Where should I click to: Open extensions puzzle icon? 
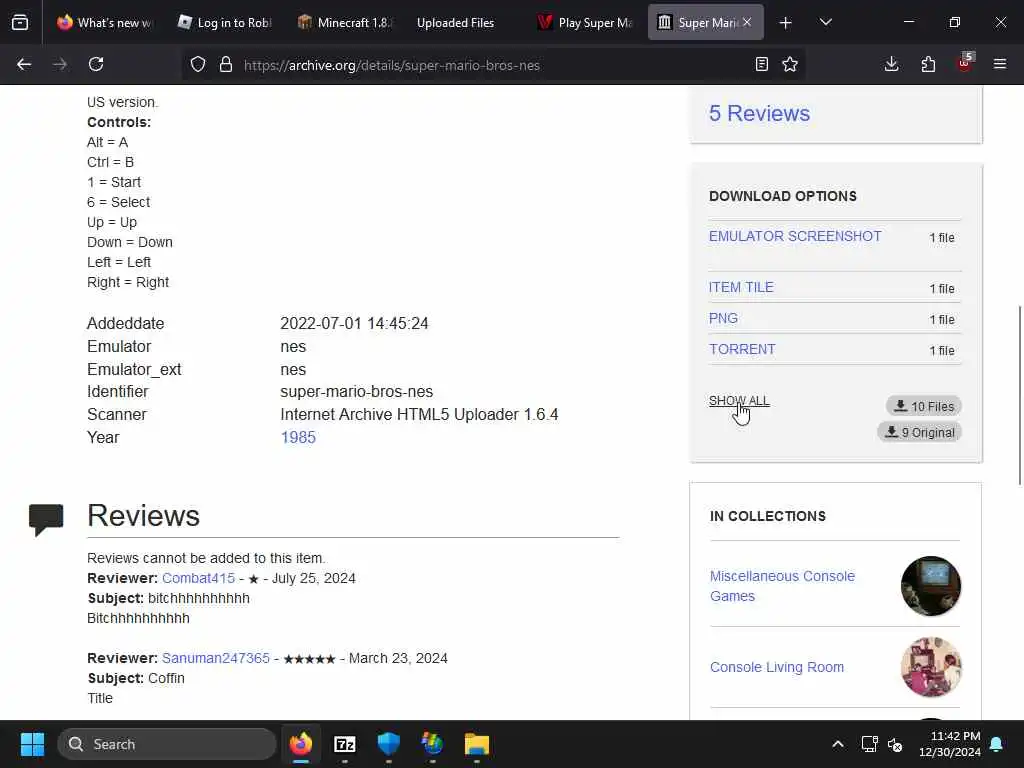[x=928, y=64]
